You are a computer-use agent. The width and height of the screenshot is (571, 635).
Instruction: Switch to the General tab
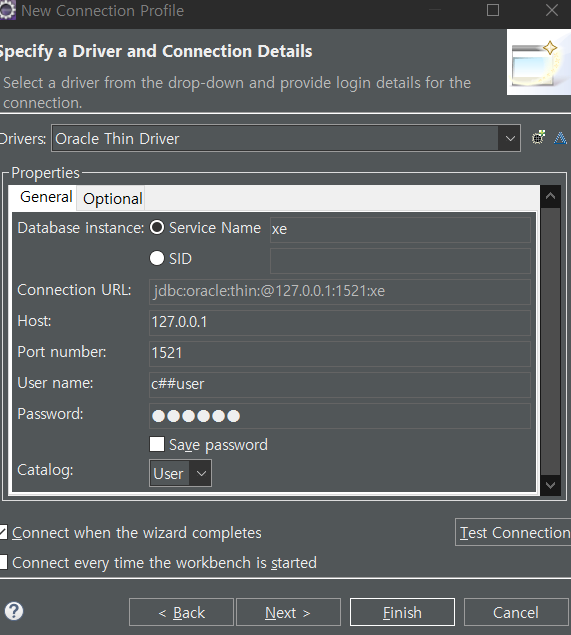point(46,197)
